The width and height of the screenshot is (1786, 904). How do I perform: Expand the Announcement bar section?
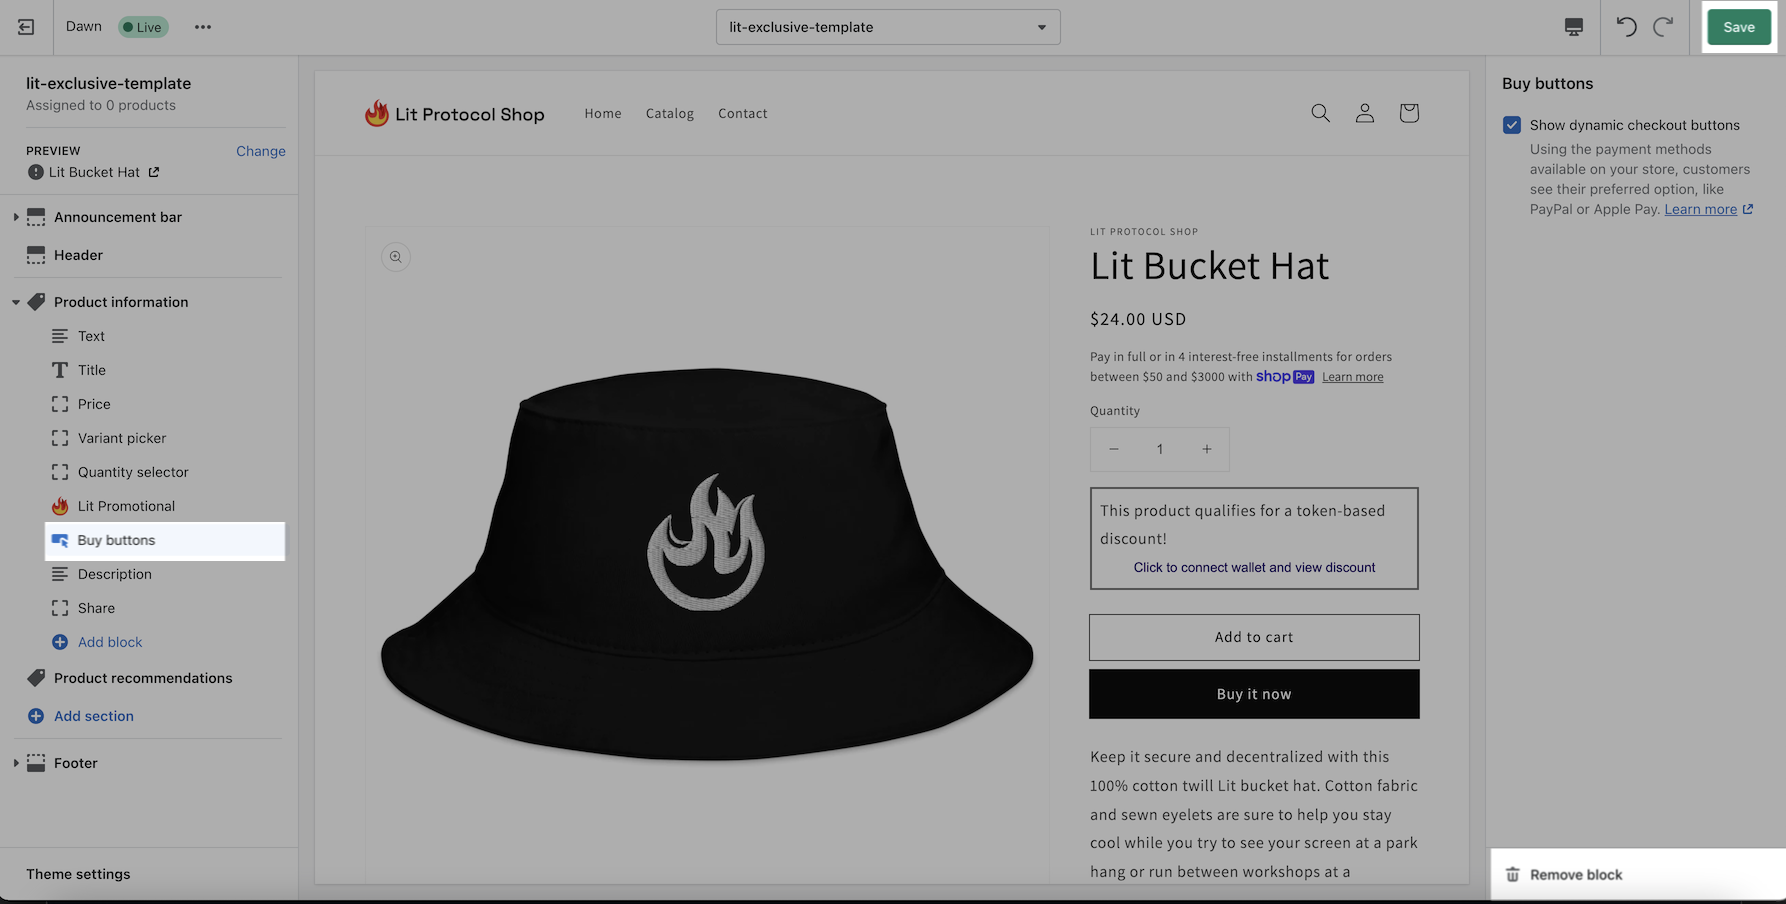coord(15,217)
